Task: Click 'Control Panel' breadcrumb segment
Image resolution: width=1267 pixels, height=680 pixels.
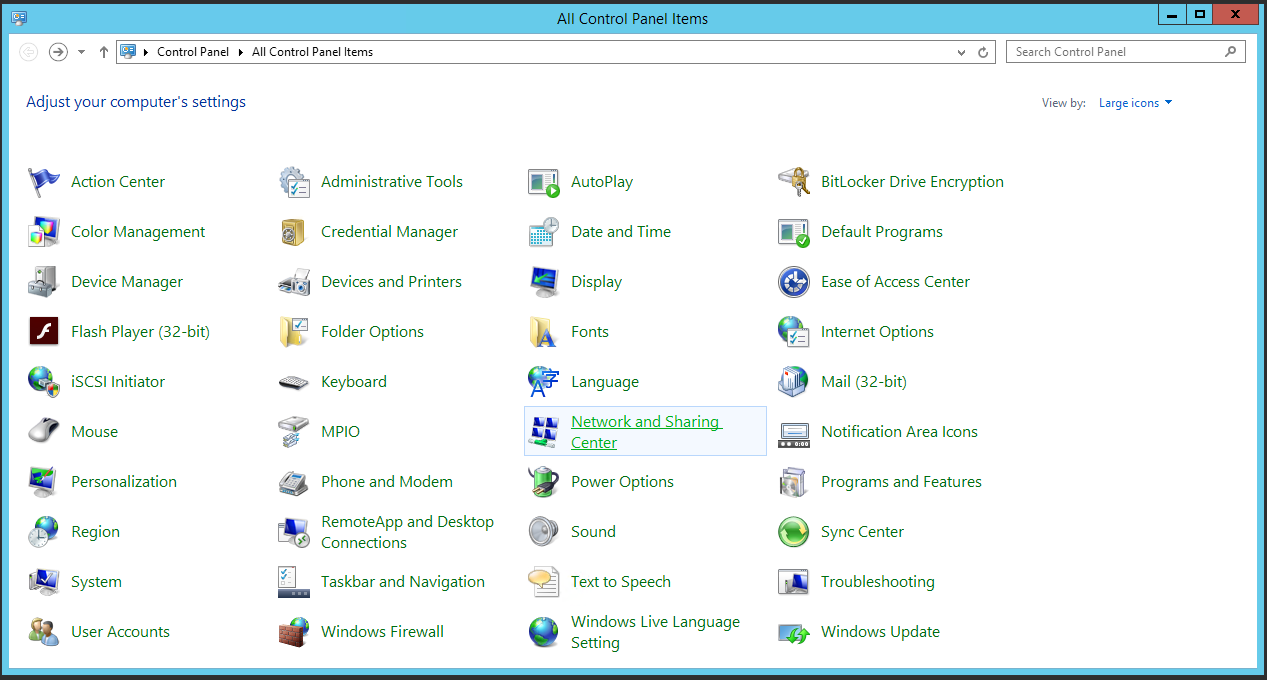Action: coord(193,52)
